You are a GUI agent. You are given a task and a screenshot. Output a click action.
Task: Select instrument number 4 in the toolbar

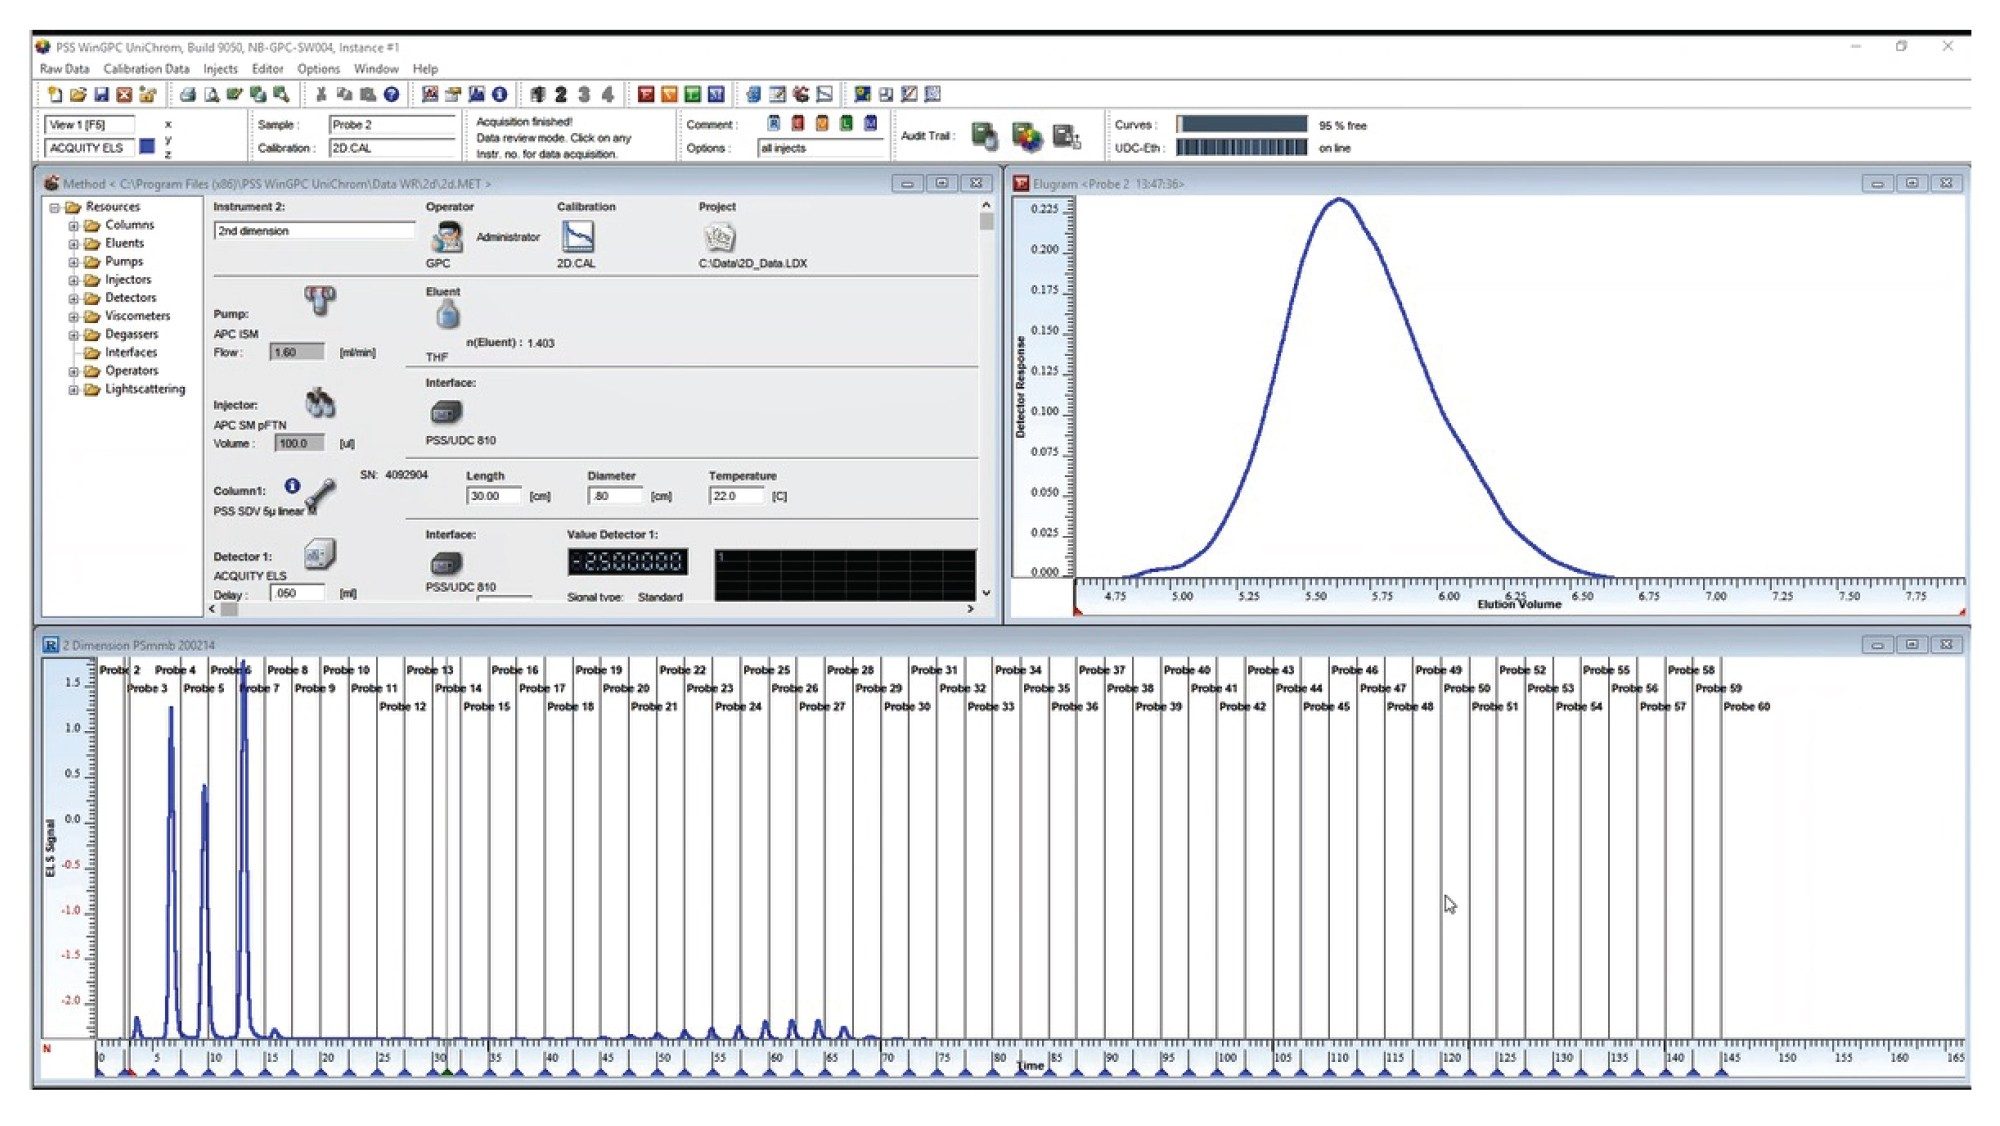coord(607,94)
